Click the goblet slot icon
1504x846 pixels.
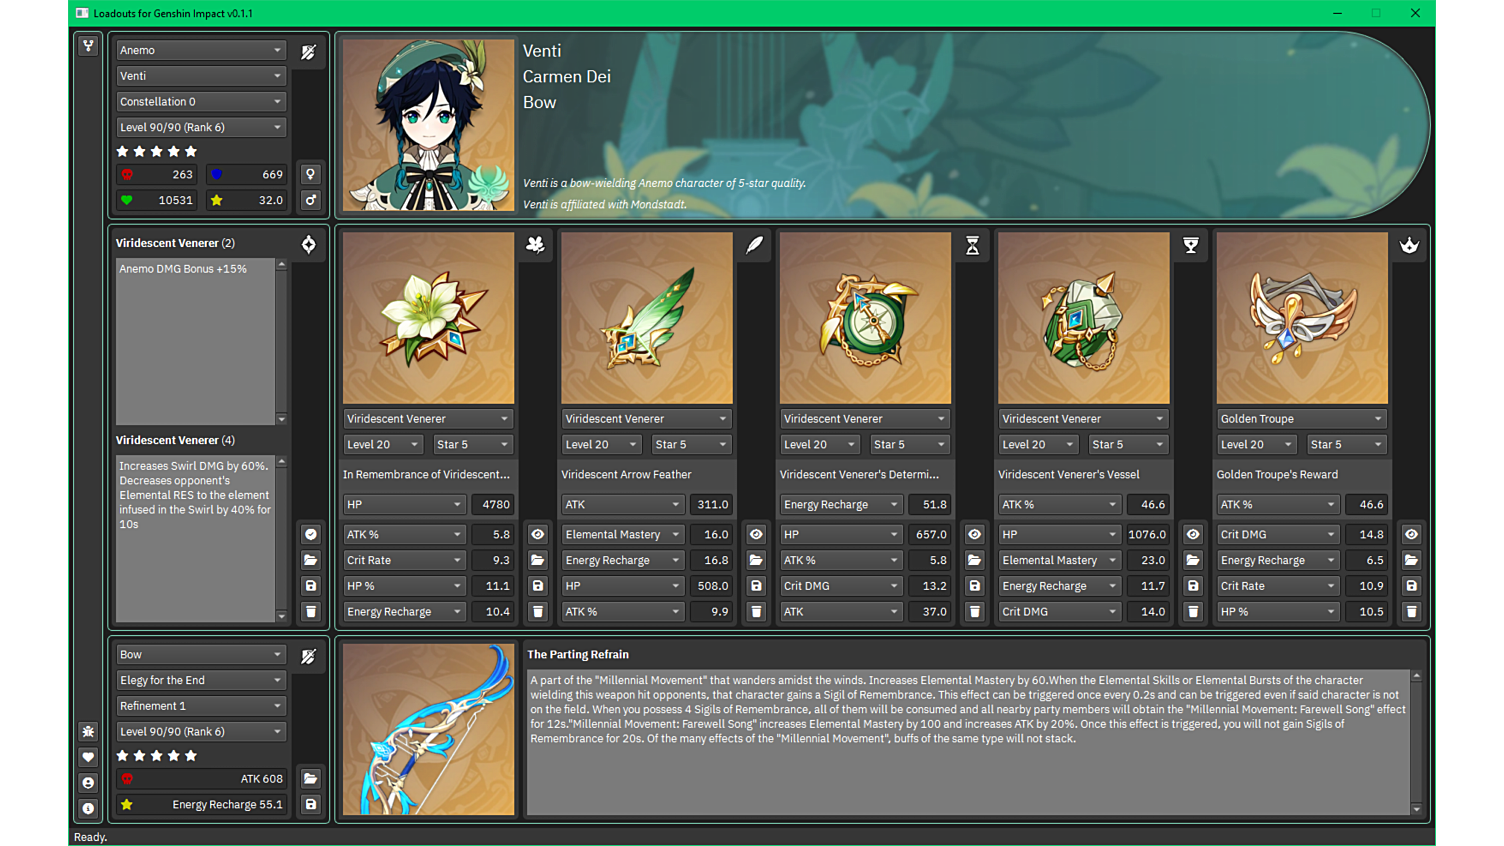pos(1191,246)
